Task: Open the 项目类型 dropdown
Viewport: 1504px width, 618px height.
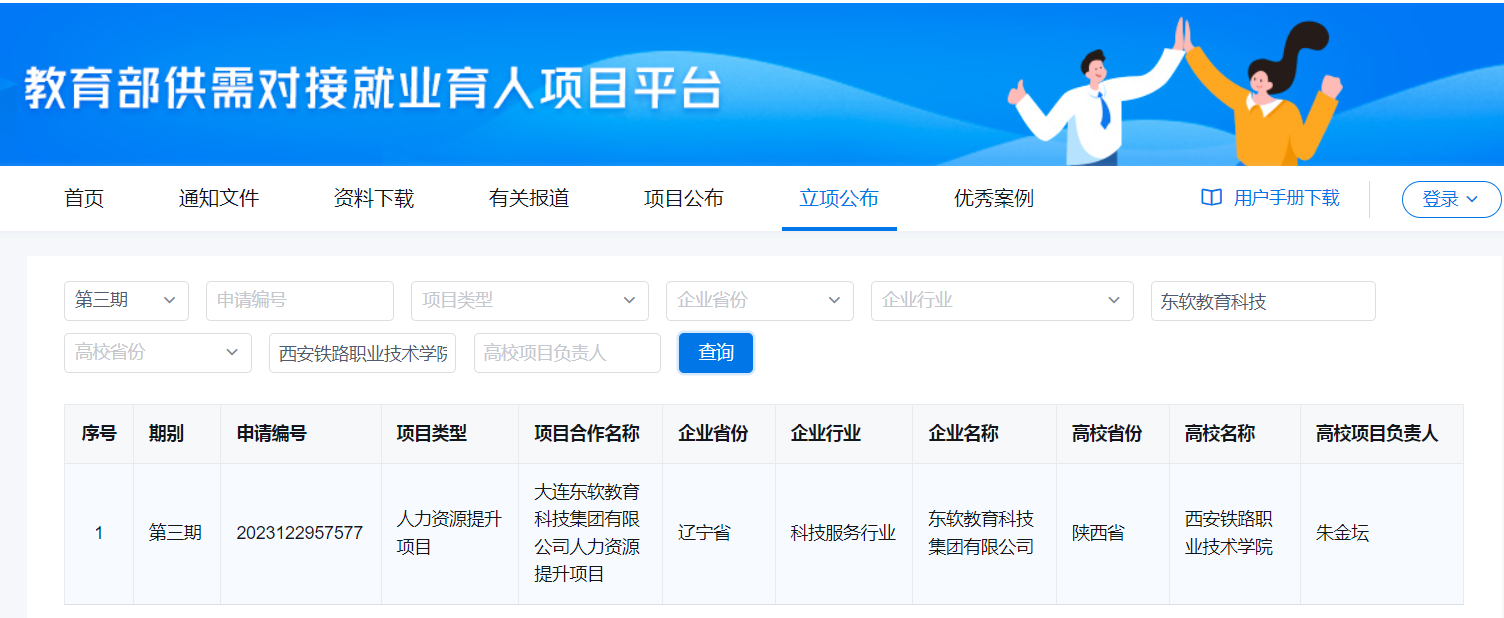Action: click(x=529, y=301)
